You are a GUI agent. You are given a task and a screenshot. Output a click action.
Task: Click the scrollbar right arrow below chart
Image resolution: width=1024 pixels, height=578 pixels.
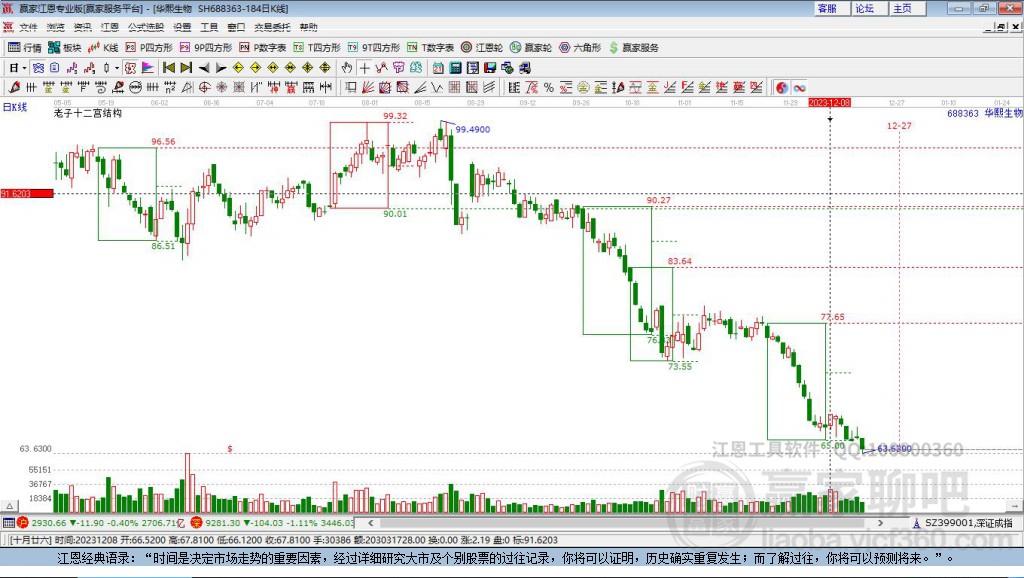click(880, 522)
